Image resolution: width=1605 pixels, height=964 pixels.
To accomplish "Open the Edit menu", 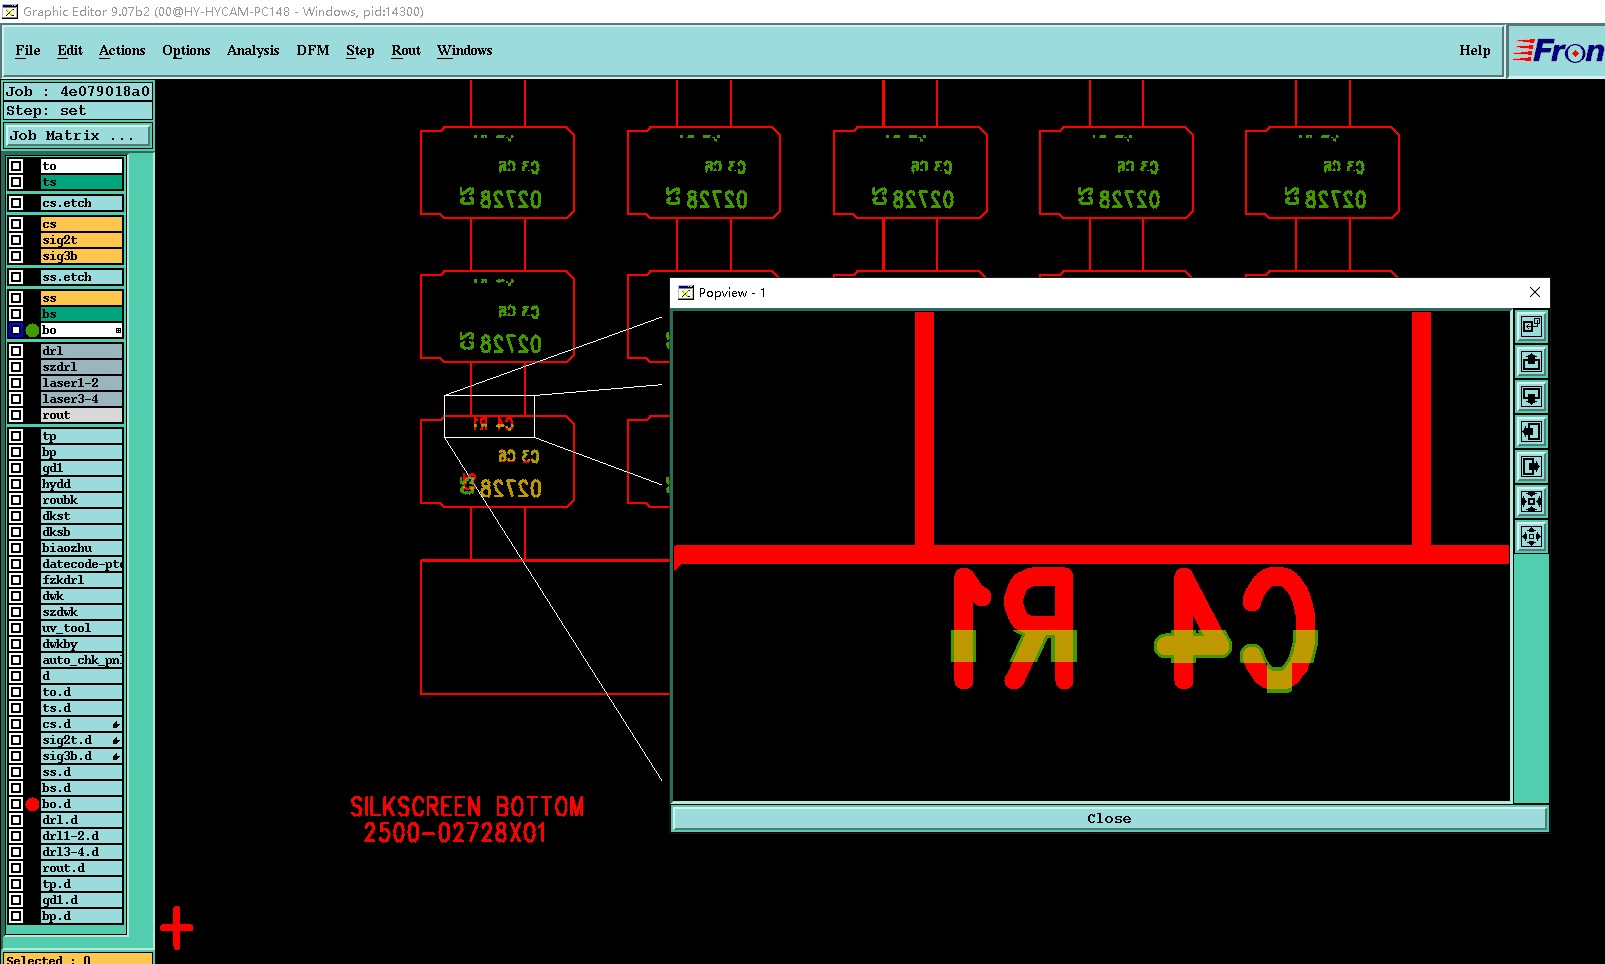I will click(70, 50).
